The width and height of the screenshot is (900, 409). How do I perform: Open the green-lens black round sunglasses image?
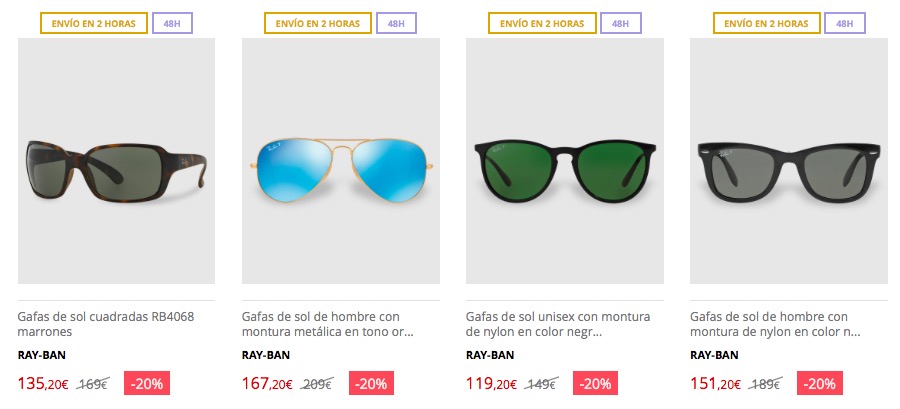[565, 161]
